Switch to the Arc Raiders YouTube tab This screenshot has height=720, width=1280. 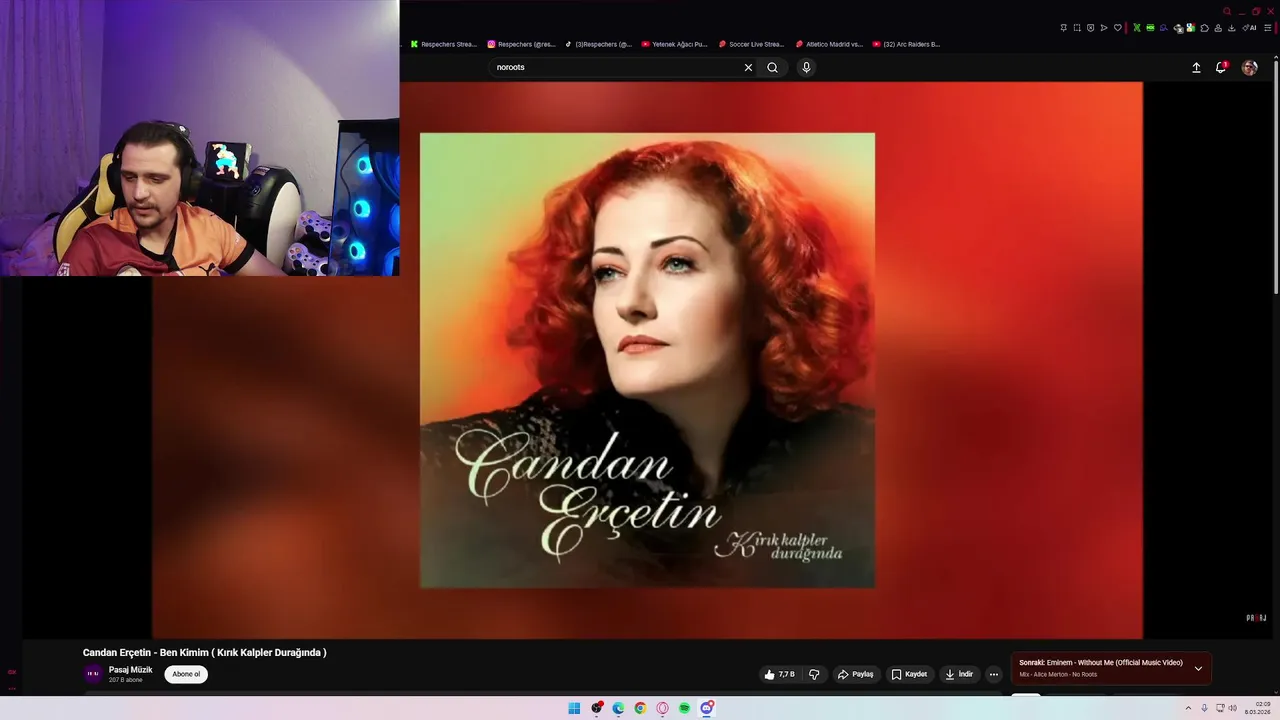point(906,44)
